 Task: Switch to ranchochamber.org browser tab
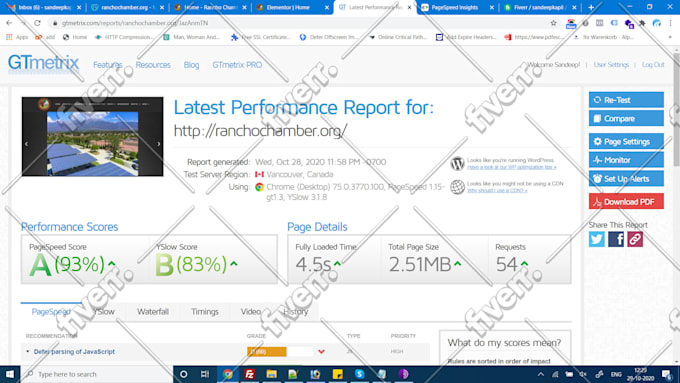127,7
